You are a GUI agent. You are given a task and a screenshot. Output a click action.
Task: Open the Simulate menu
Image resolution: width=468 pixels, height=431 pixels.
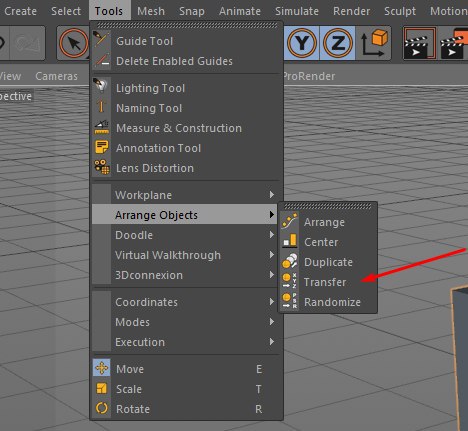click(297, 11)
